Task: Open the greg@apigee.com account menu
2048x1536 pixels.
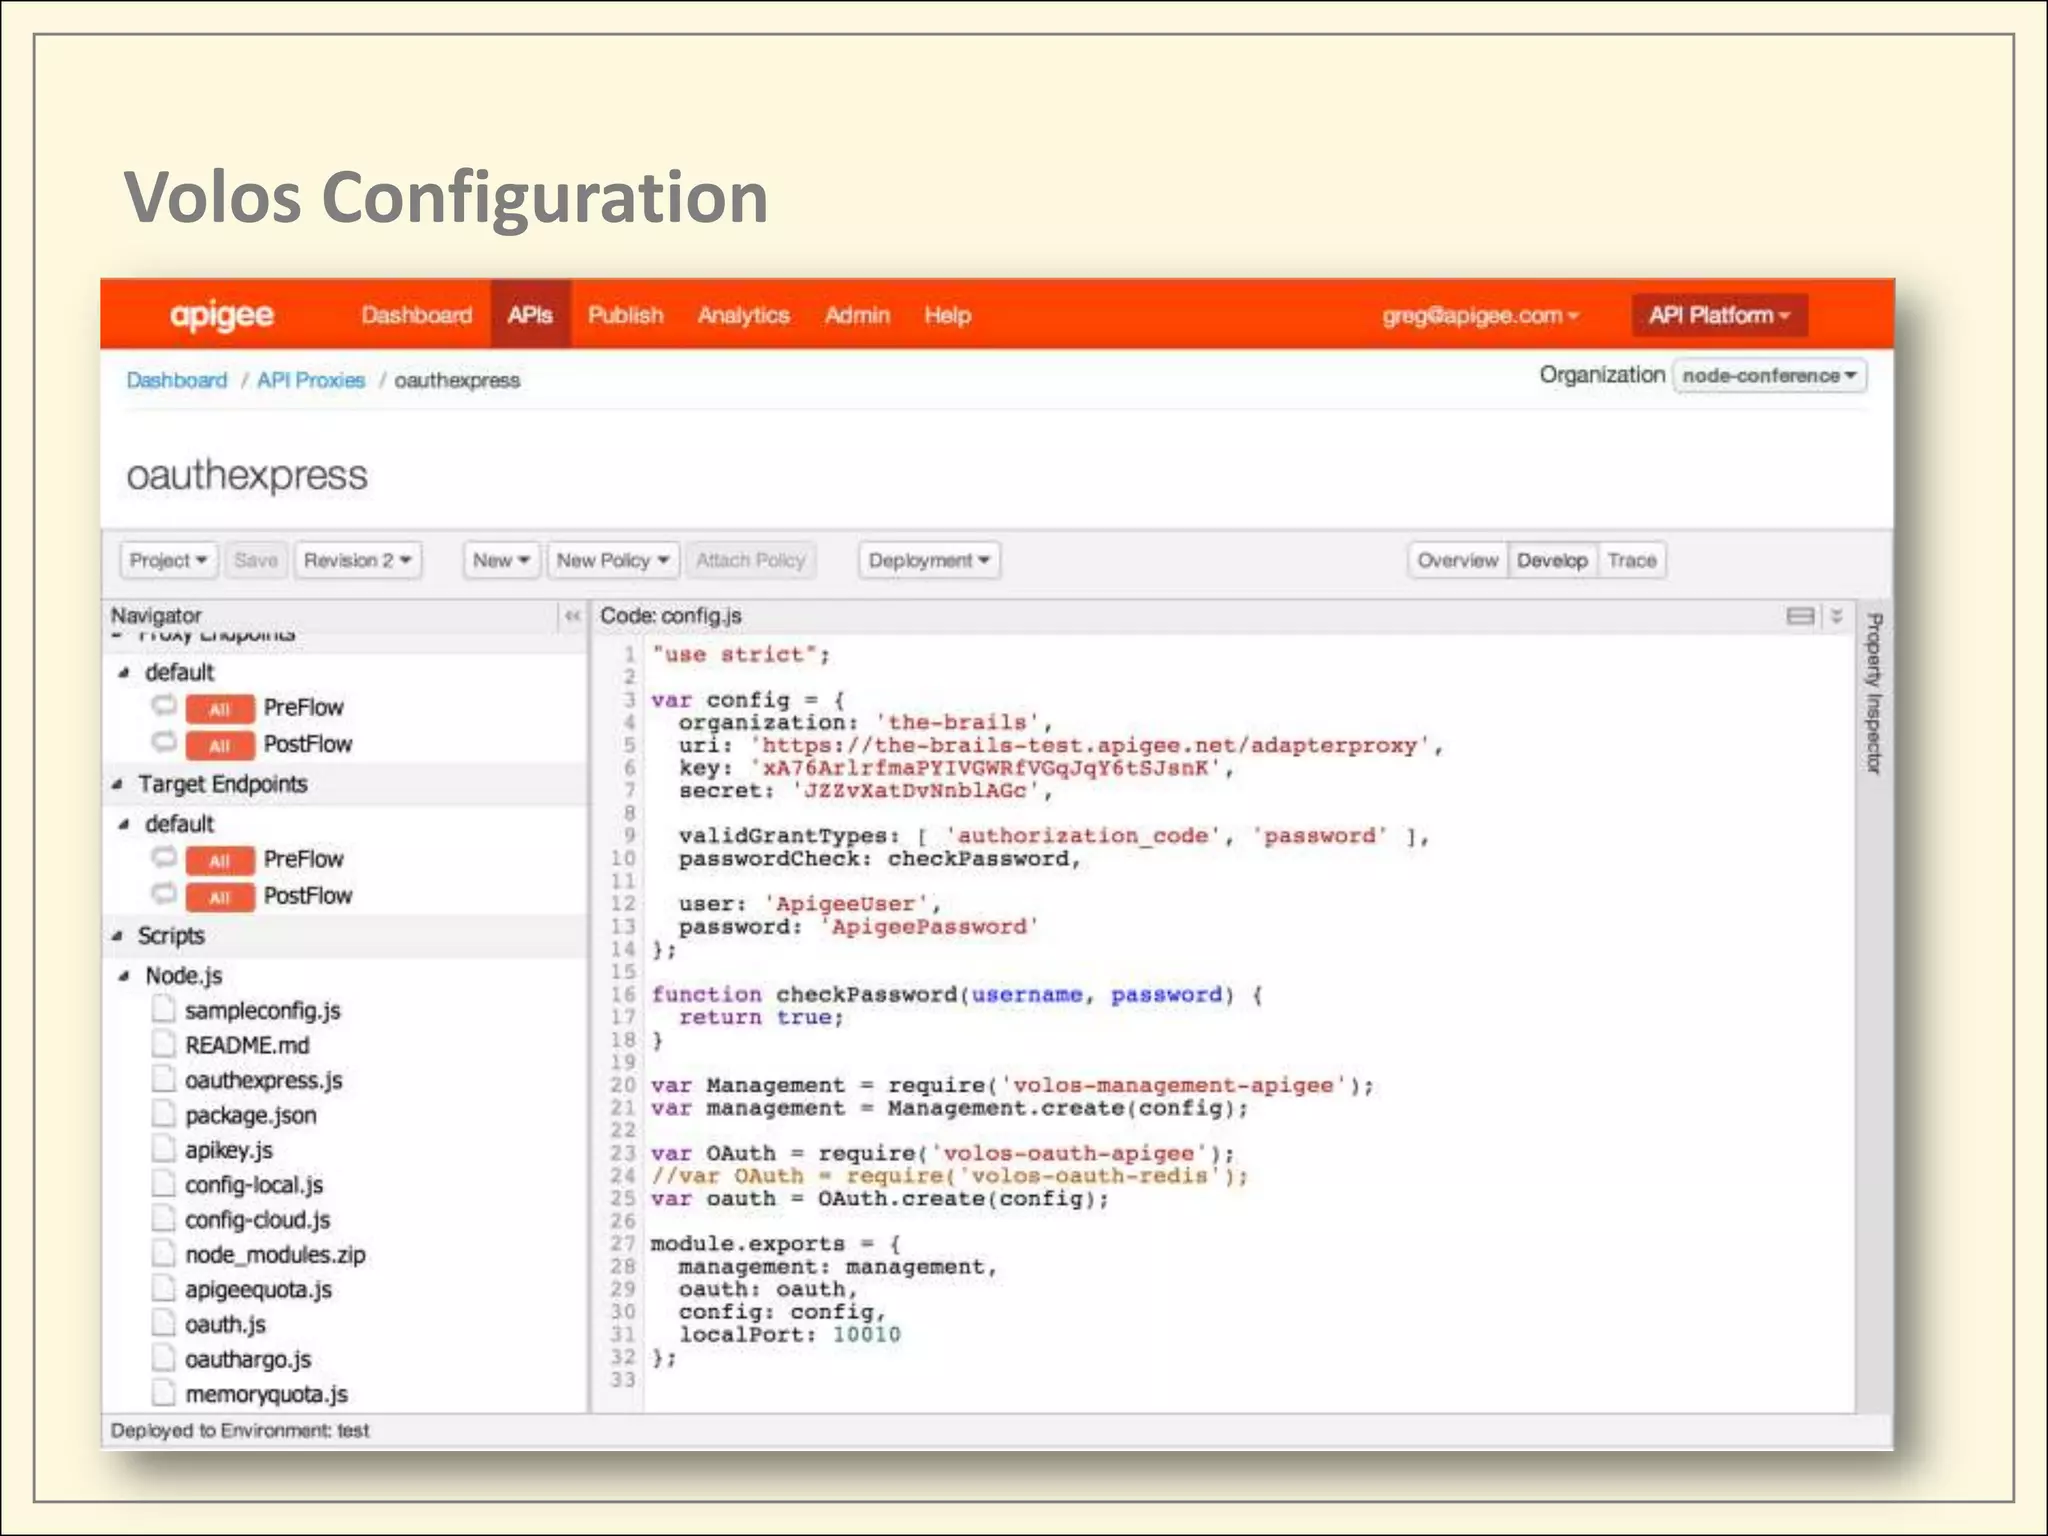Action: point(1480,316)
